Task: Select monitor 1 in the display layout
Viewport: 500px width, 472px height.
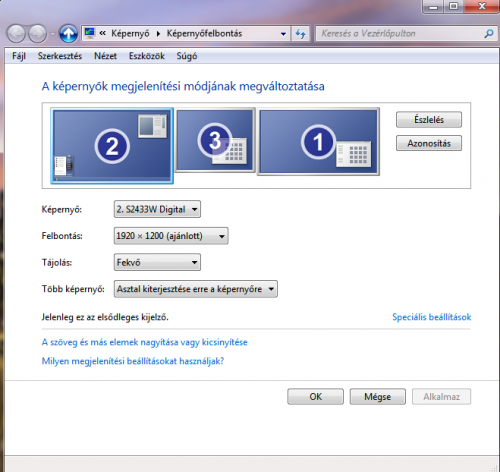Action: click(318, 141)
